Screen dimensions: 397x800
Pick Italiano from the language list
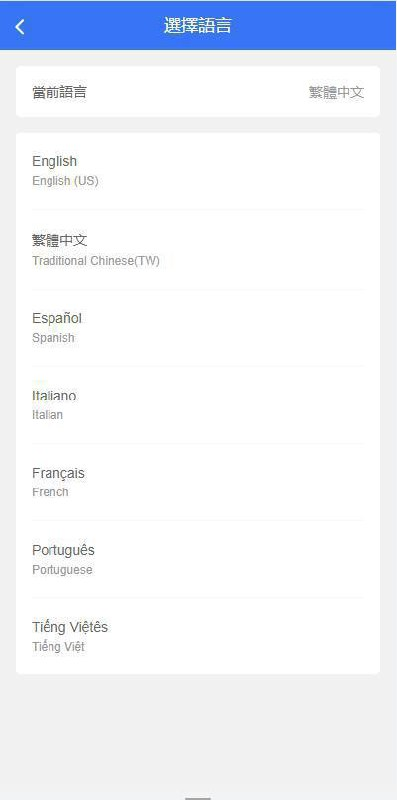[x=198, y=405]
